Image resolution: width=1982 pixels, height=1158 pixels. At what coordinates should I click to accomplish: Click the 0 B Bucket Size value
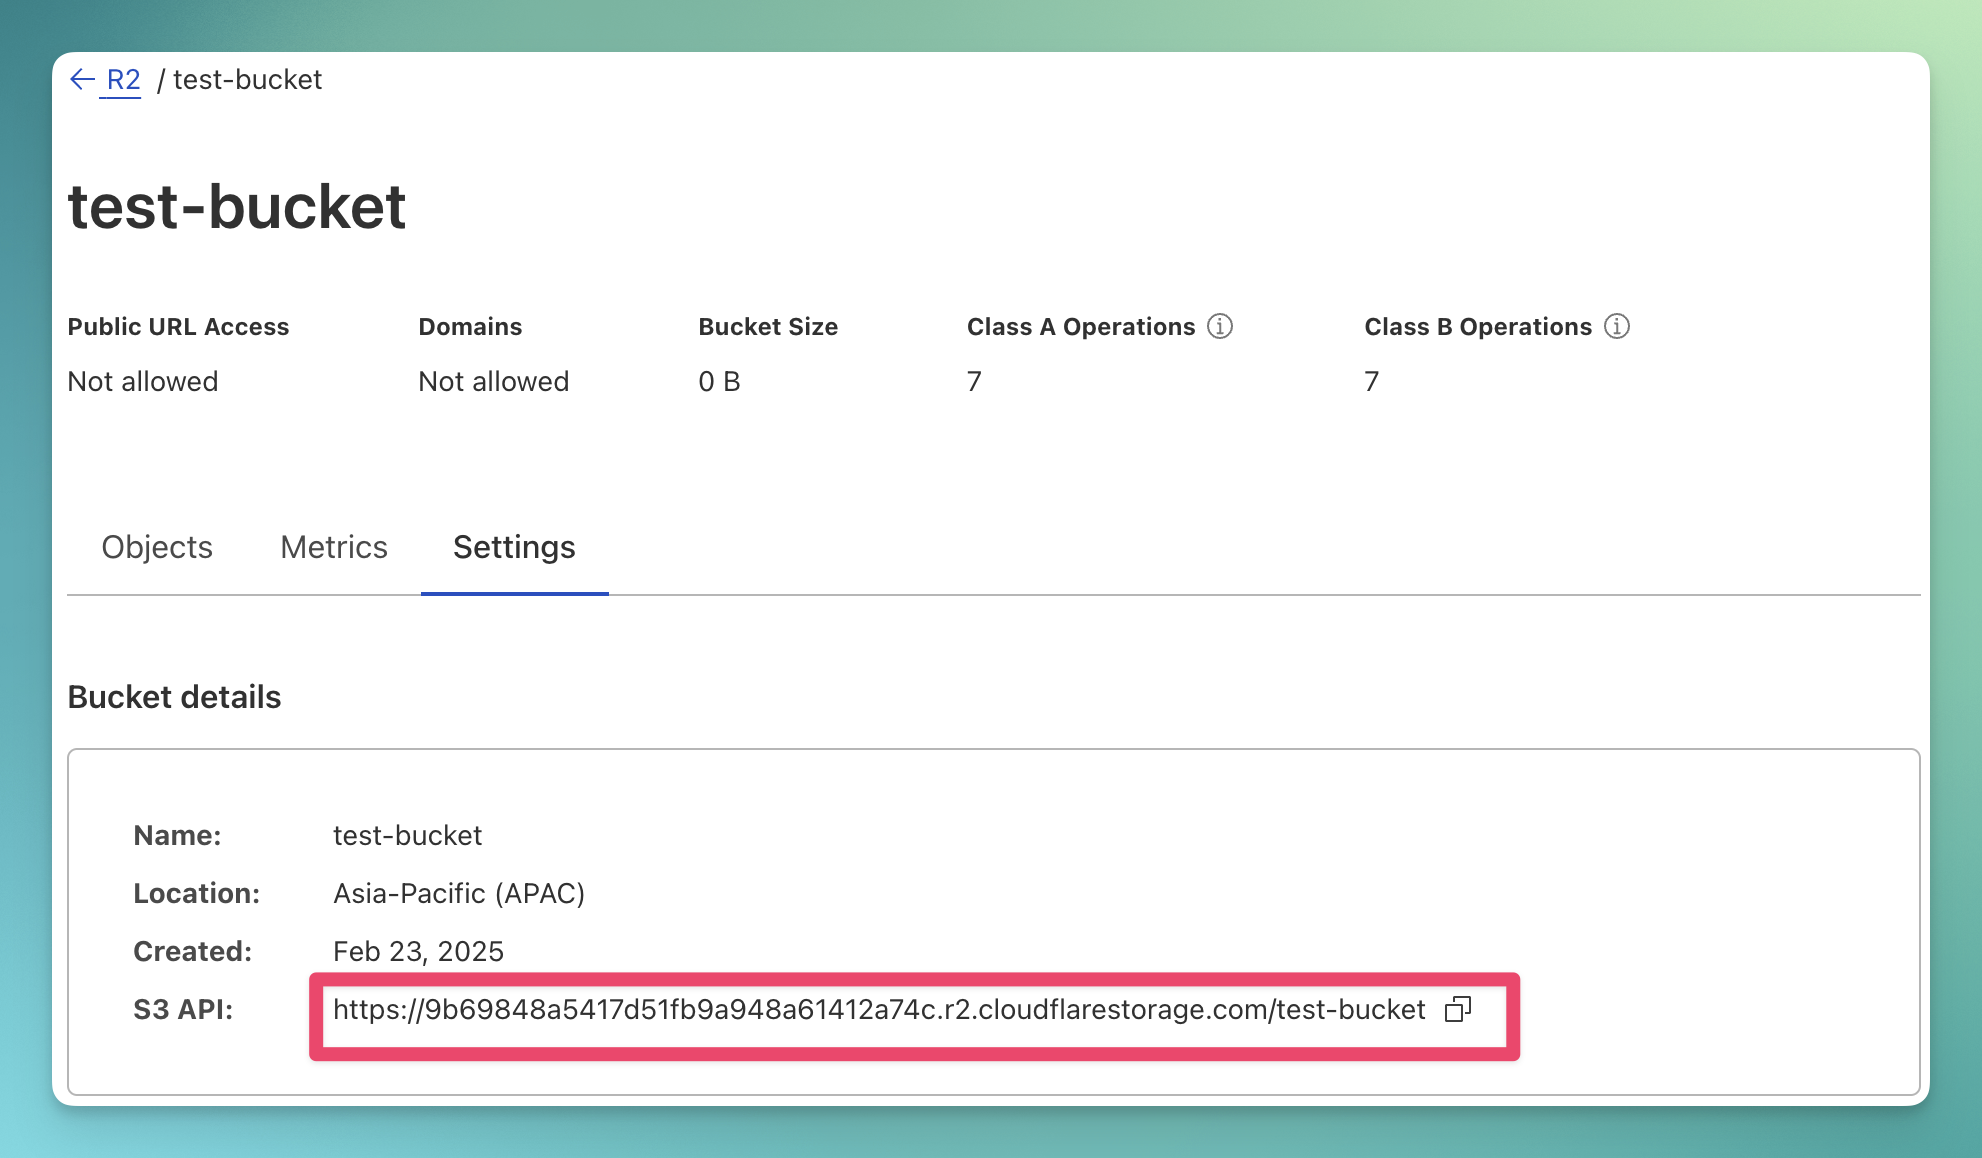(719, 381)
